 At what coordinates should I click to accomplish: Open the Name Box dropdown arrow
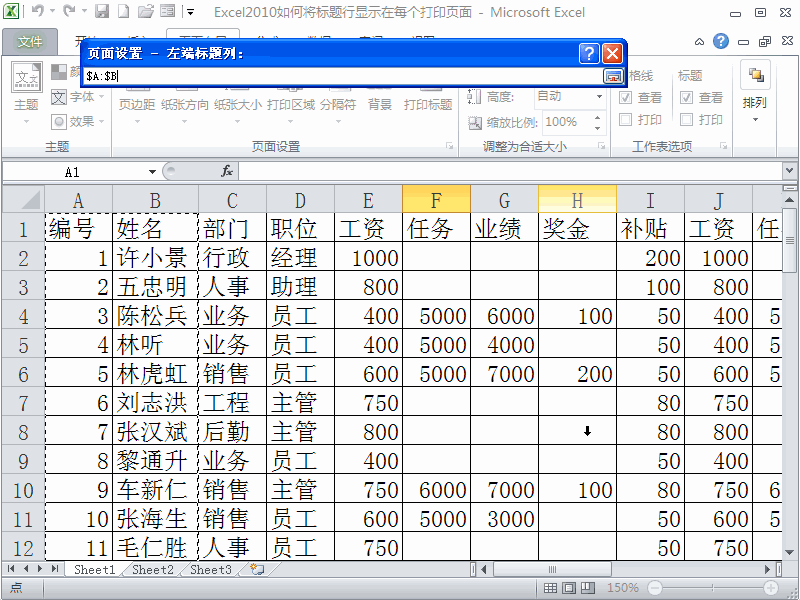click(152, 172)
